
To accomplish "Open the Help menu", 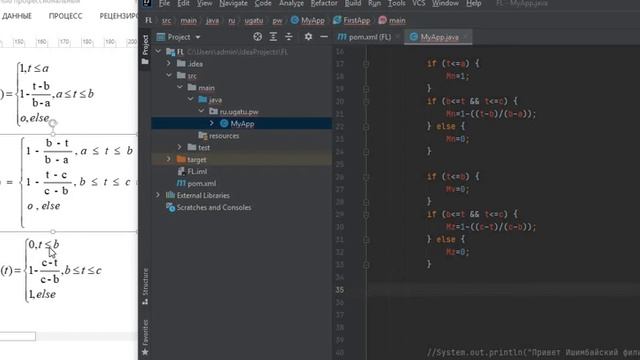I will [x=473, y=3].
